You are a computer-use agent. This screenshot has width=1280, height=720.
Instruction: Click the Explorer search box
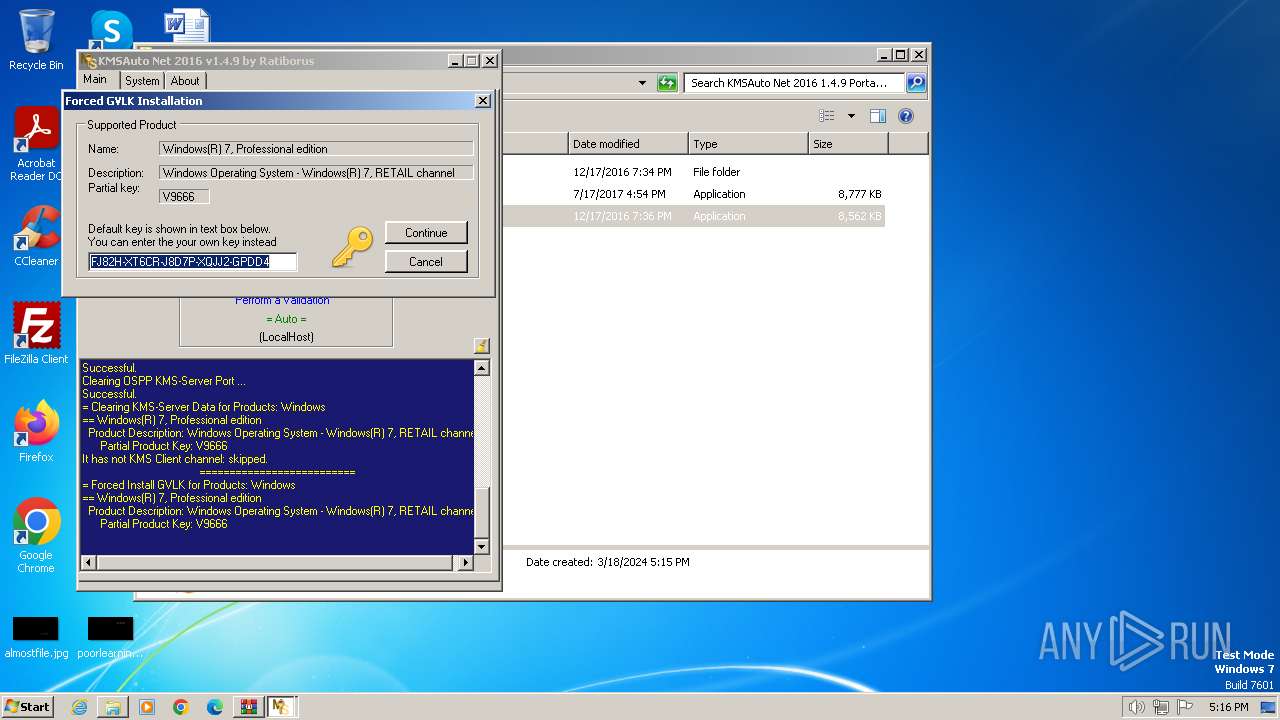coord(795,83)
